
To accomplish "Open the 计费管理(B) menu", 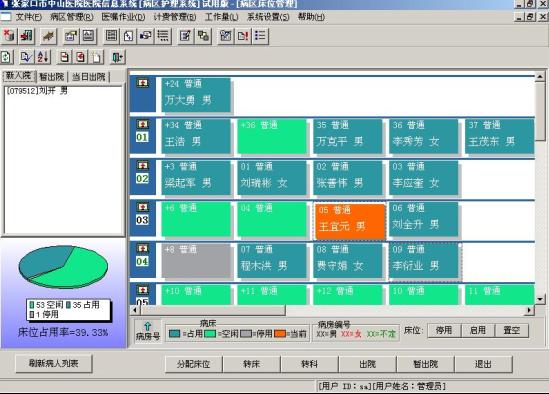I will 175,17.
